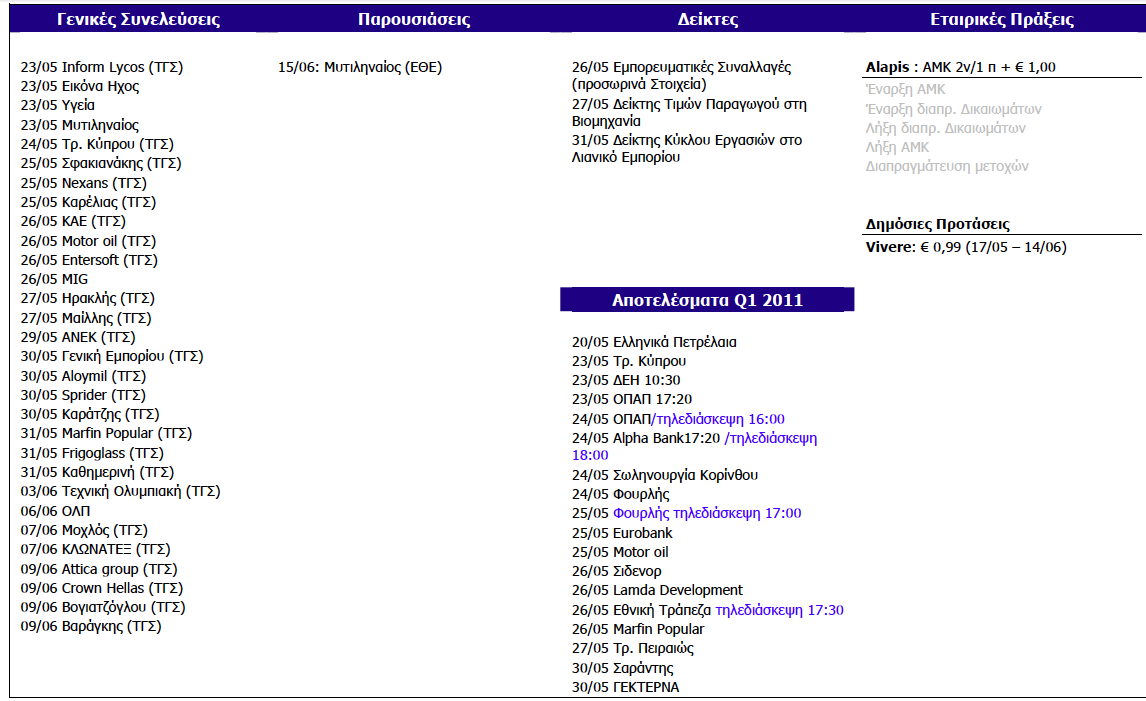Image resolution: width=1146 pixels, height=701 pixels.
Task: Click the 09/06 Attica group (ΤΓΣ) line
Action: (99, 569)
